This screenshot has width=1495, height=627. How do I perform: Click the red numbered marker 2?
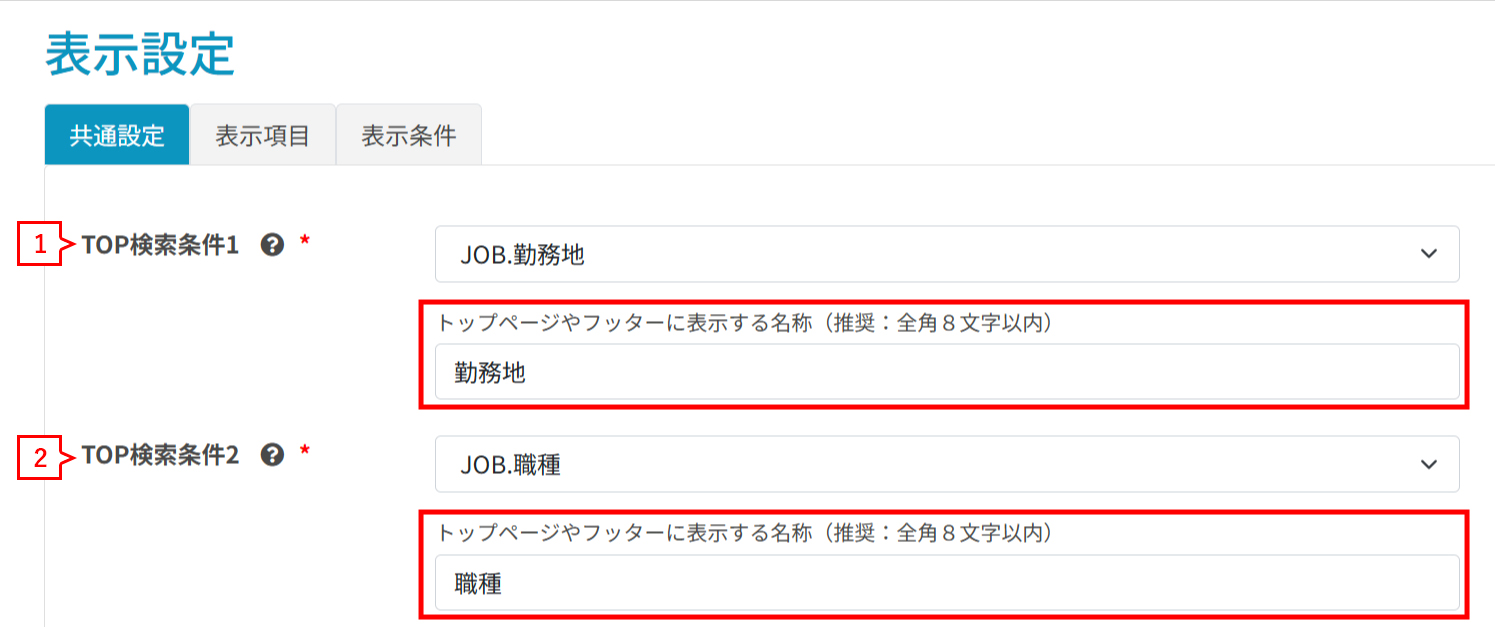(40, 459)
